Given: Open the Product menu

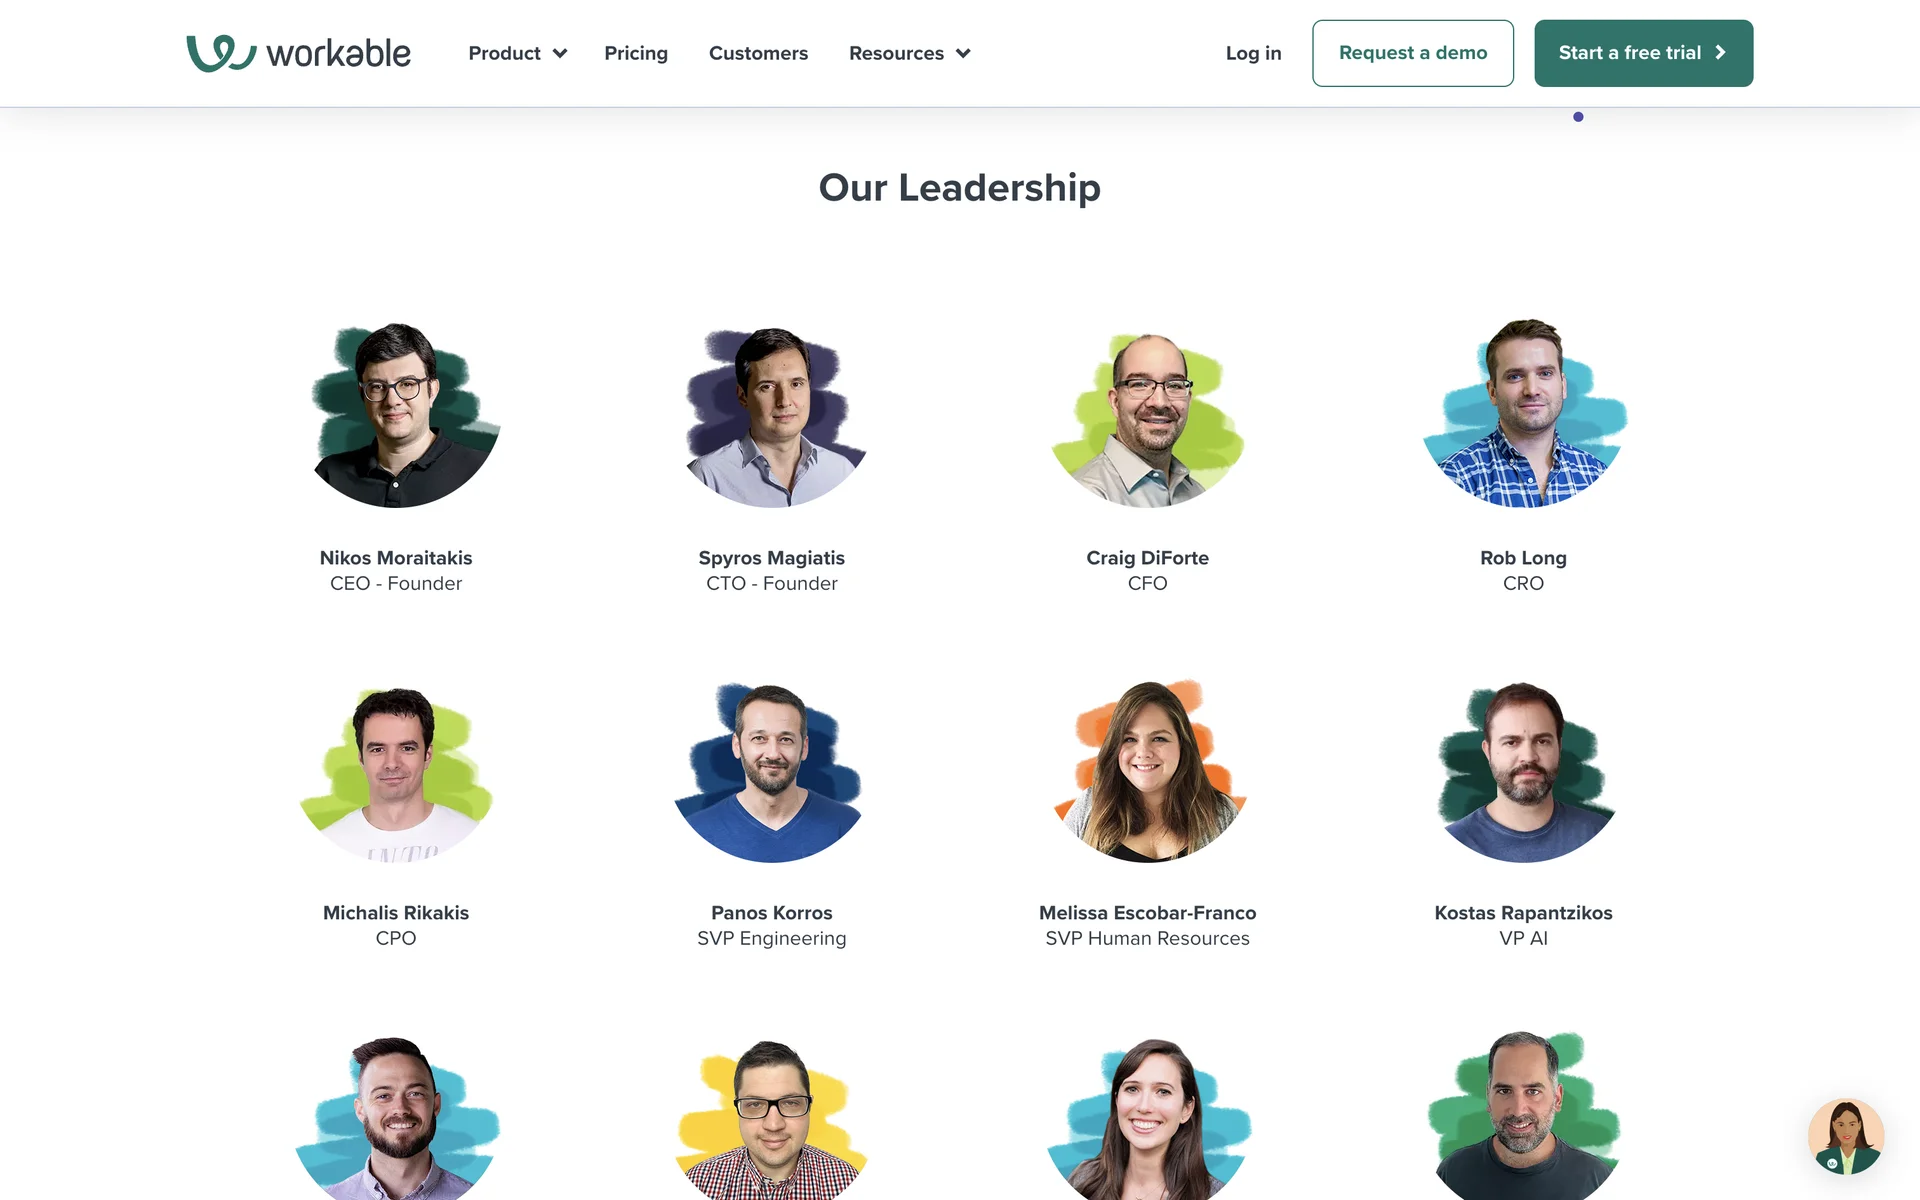Looking at the screenshot, I should 517,53.
